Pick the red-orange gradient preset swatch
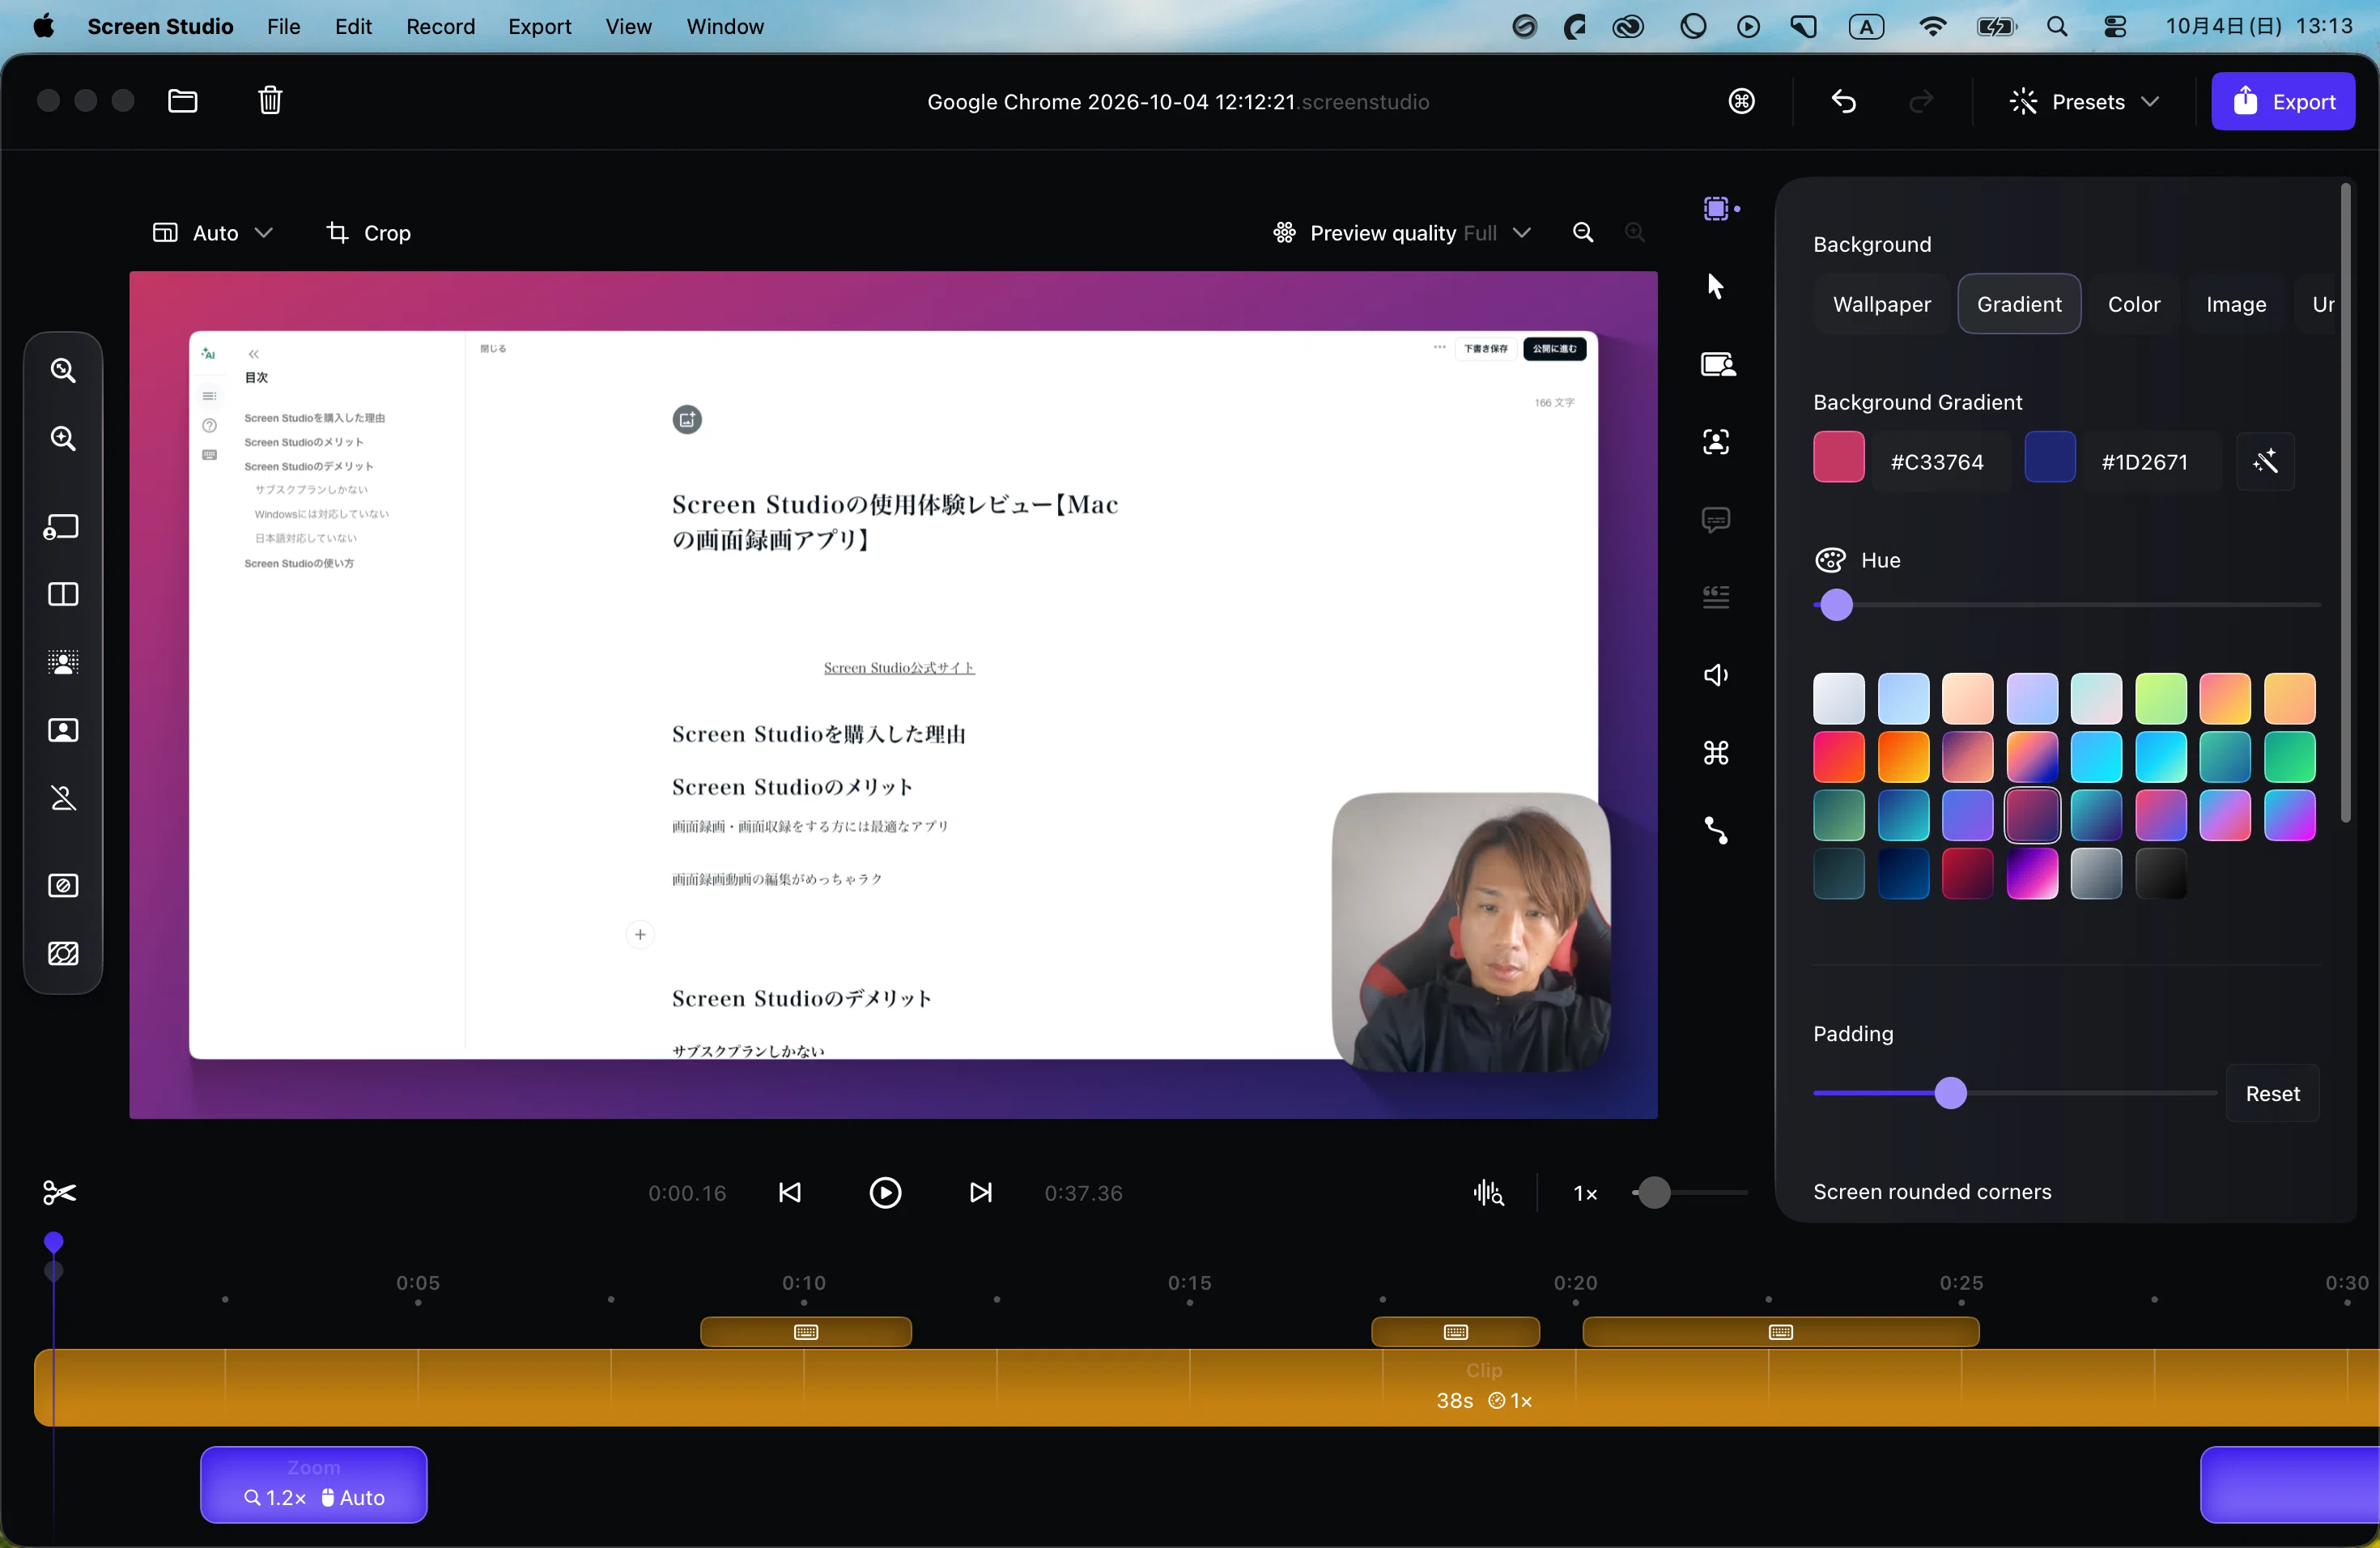The width and height of the screenshot is (2380, 1548). pyautogui.click(x=1838, y=756)
